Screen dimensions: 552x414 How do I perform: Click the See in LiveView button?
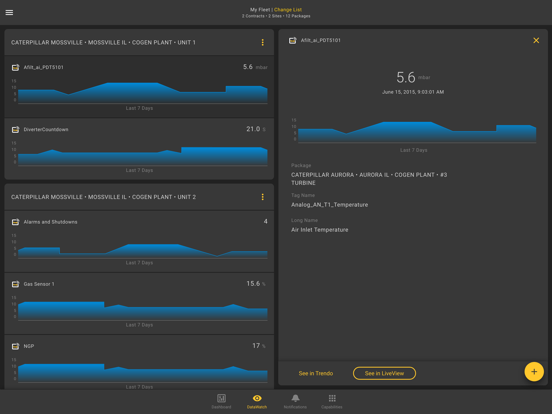click(384, 374)
